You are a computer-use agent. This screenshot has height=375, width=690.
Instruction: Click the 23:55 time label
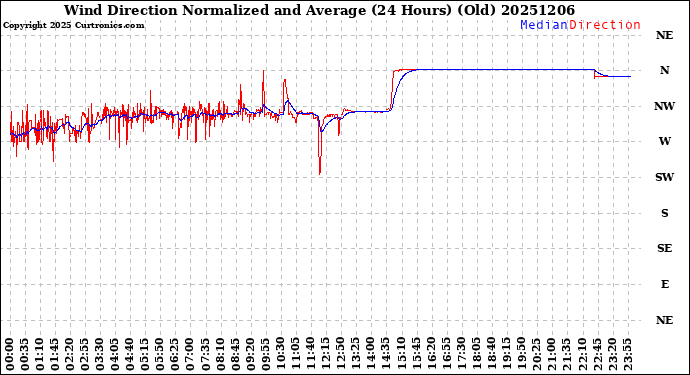[x=627, y=354]
